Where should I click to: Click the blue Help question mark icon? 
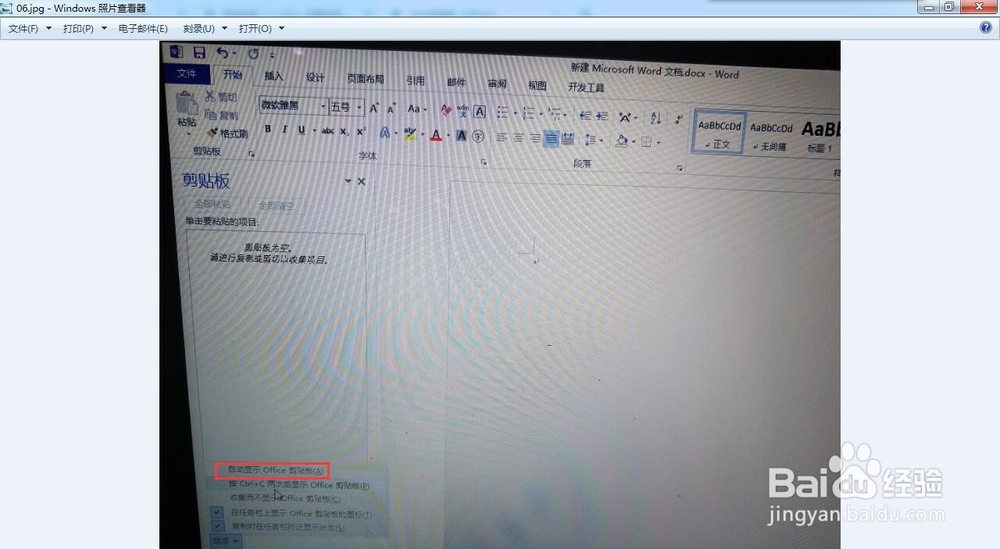(986, 28)
